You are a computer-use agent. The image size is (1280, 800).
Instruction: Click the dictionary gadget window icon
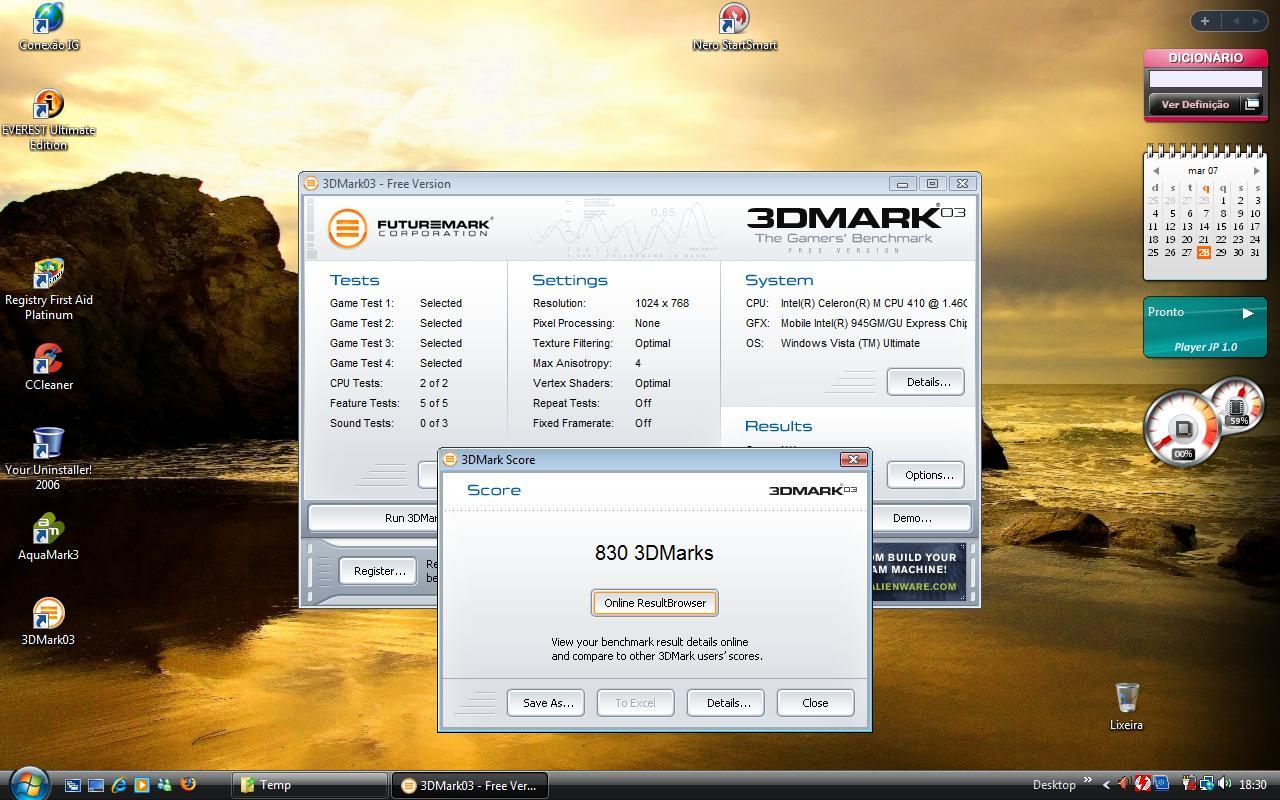click(x=1251, y=104)
